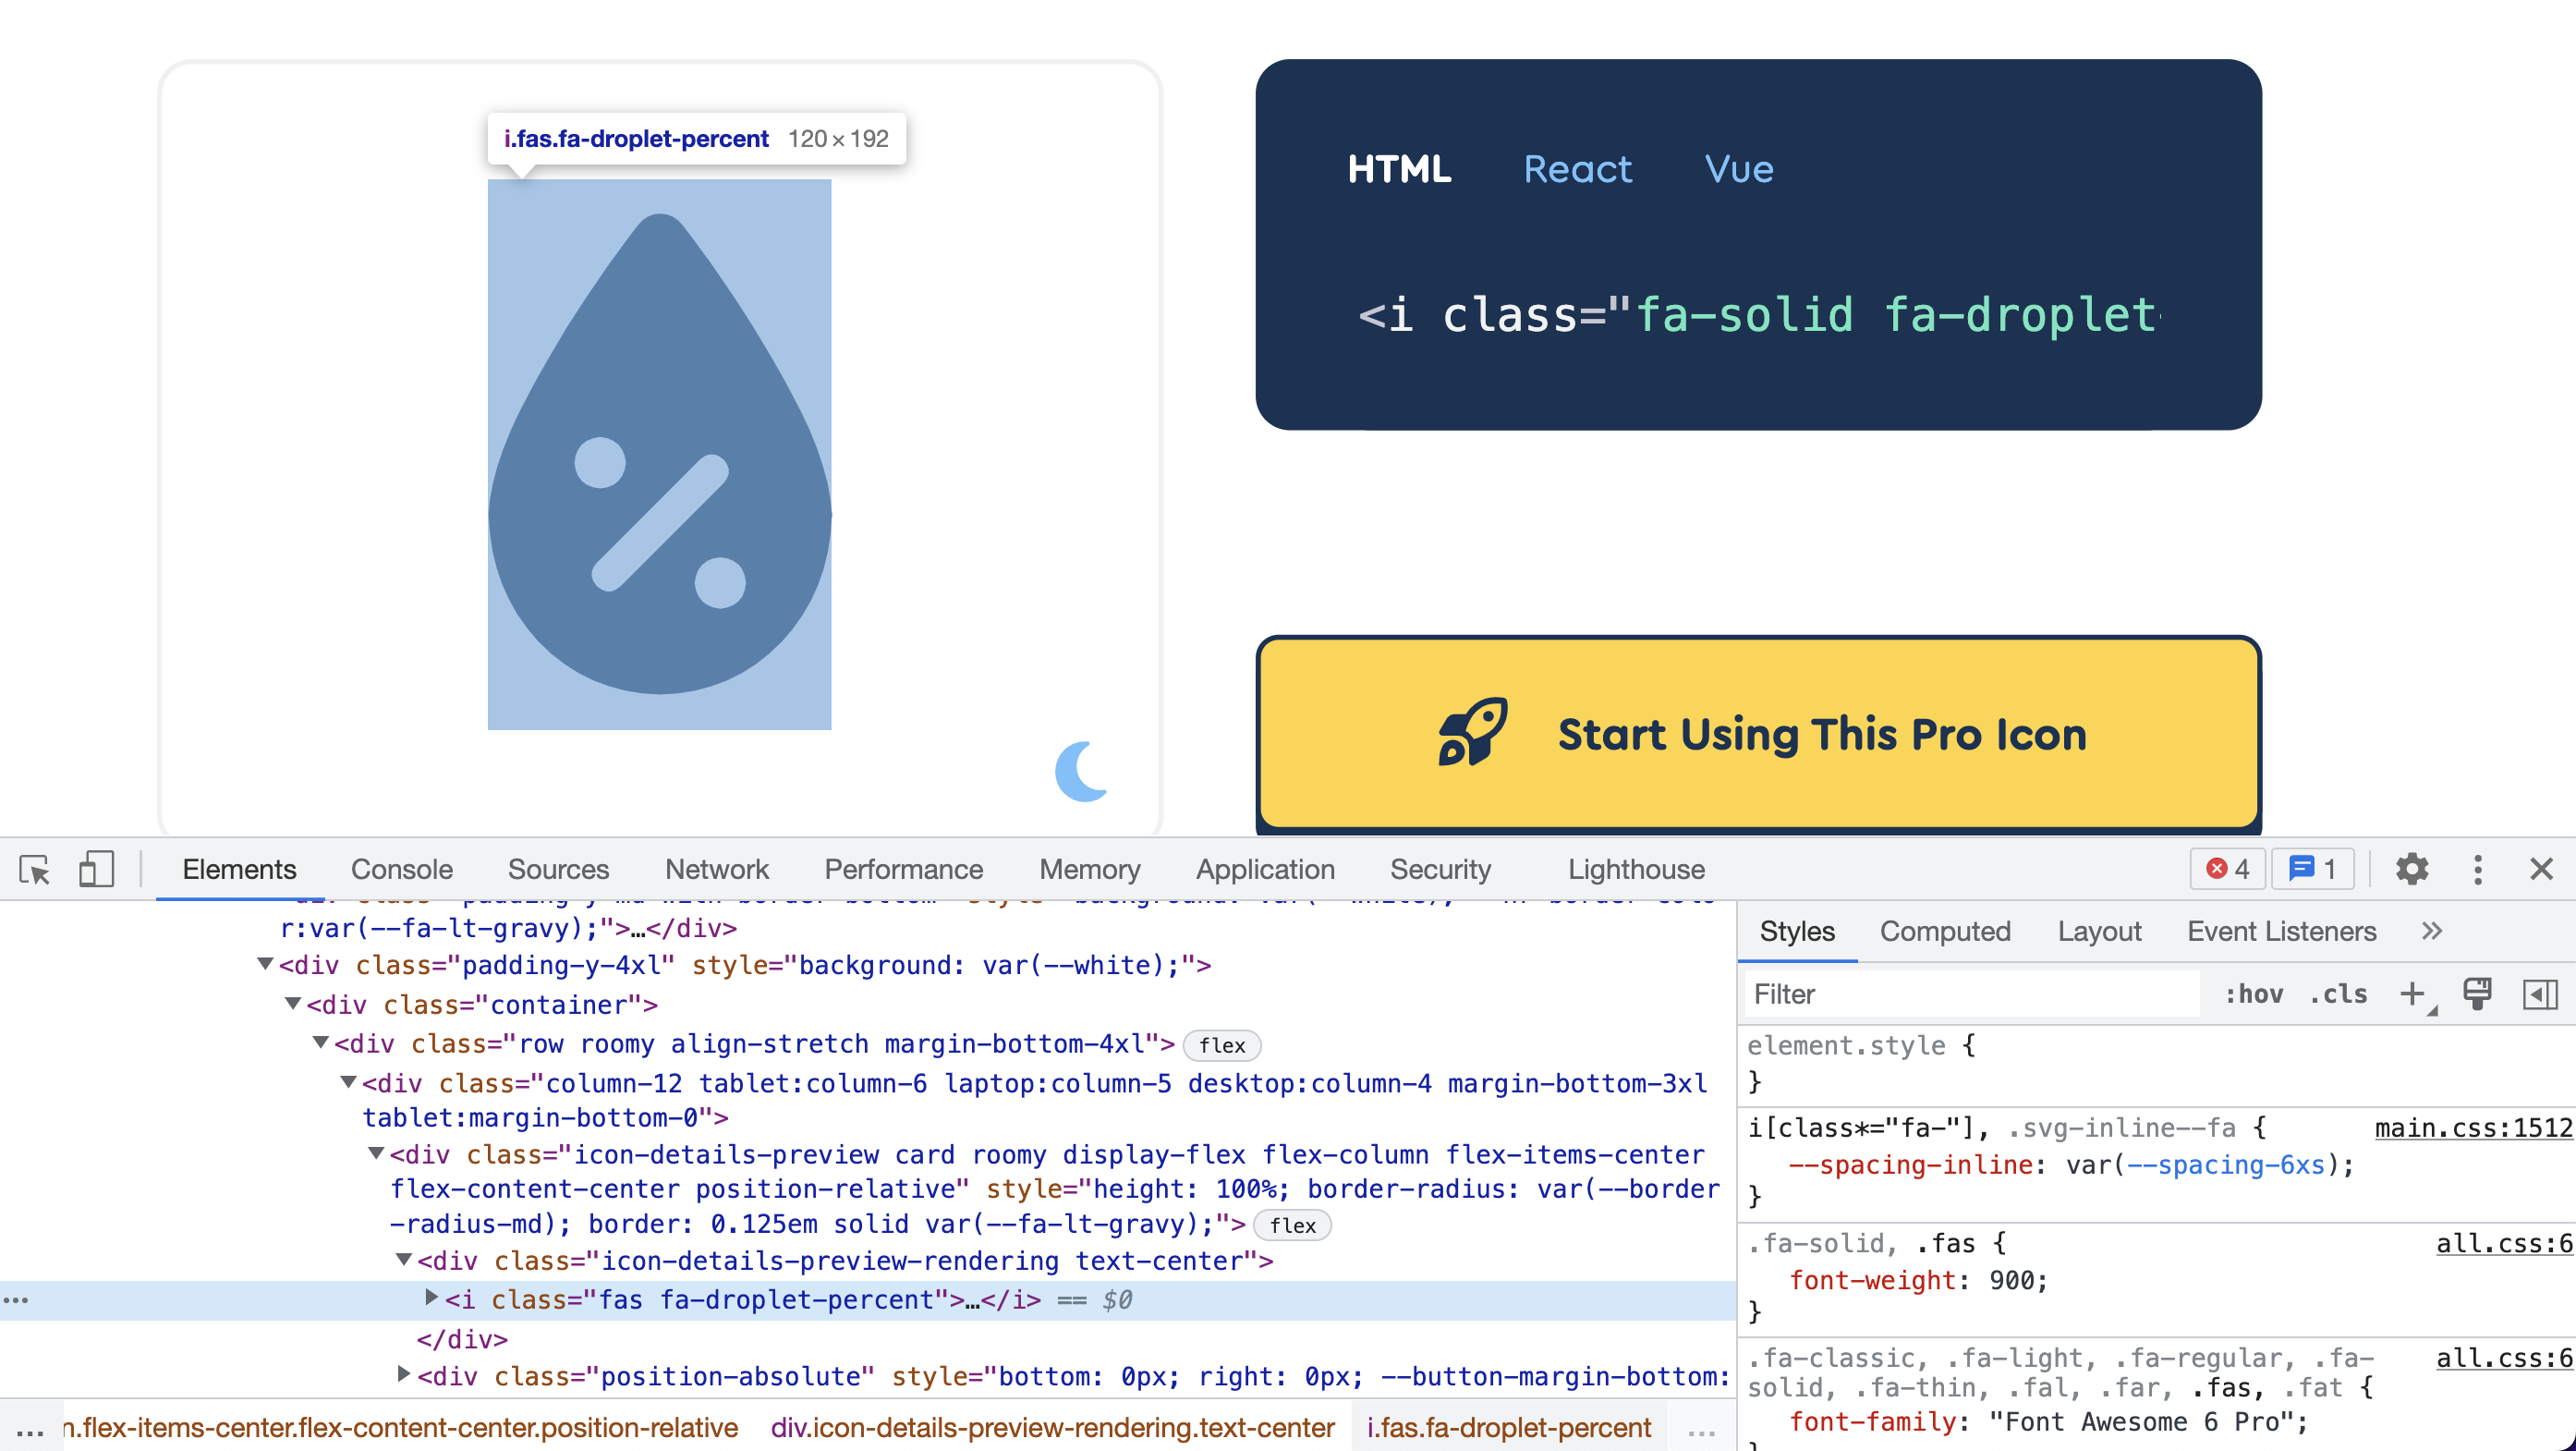The width and height of the screenshot is (2576, 1451).
Task: Open the console errors badge showing 4
Action: pos(2226,869)
